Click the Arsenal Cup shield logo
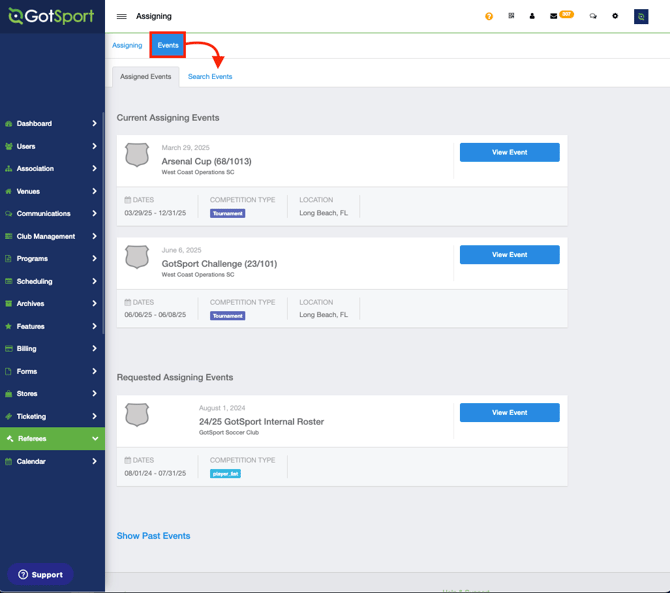 point(137,155)
